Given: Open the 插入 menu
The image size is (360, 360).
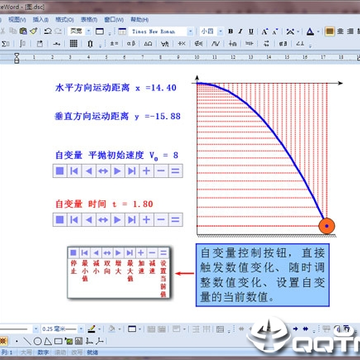Looking at the screenshot, I should [41, 19].
